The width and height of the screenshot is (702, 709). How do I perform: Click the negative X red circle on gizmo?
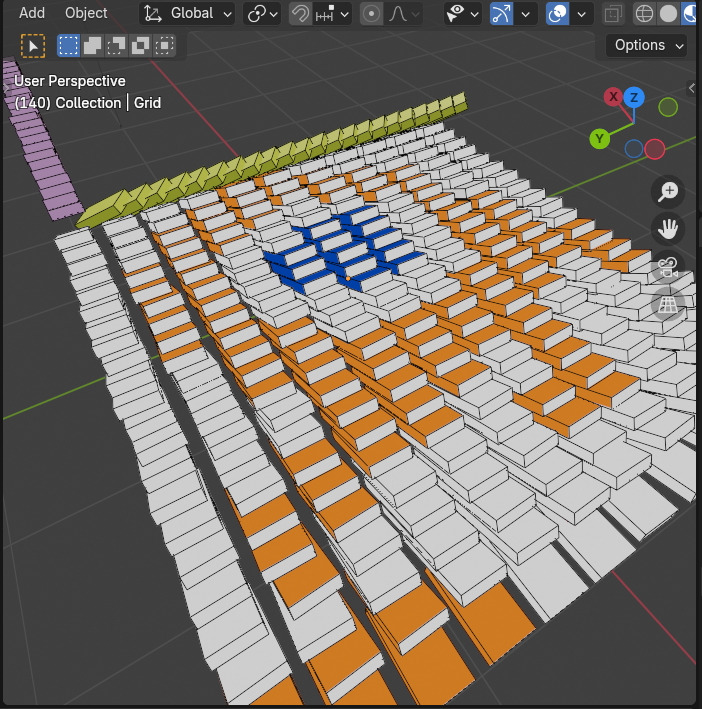point(655,149)
